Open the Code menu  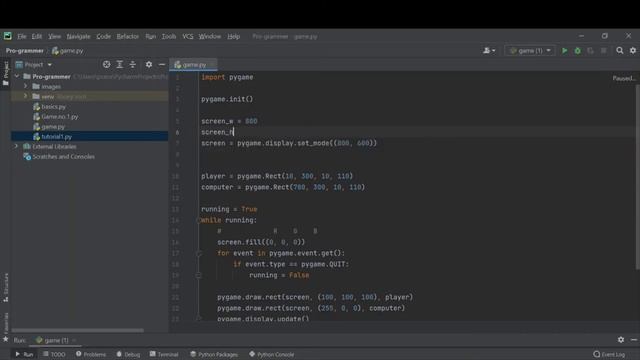pyautogui.click(x=103, y=36)
